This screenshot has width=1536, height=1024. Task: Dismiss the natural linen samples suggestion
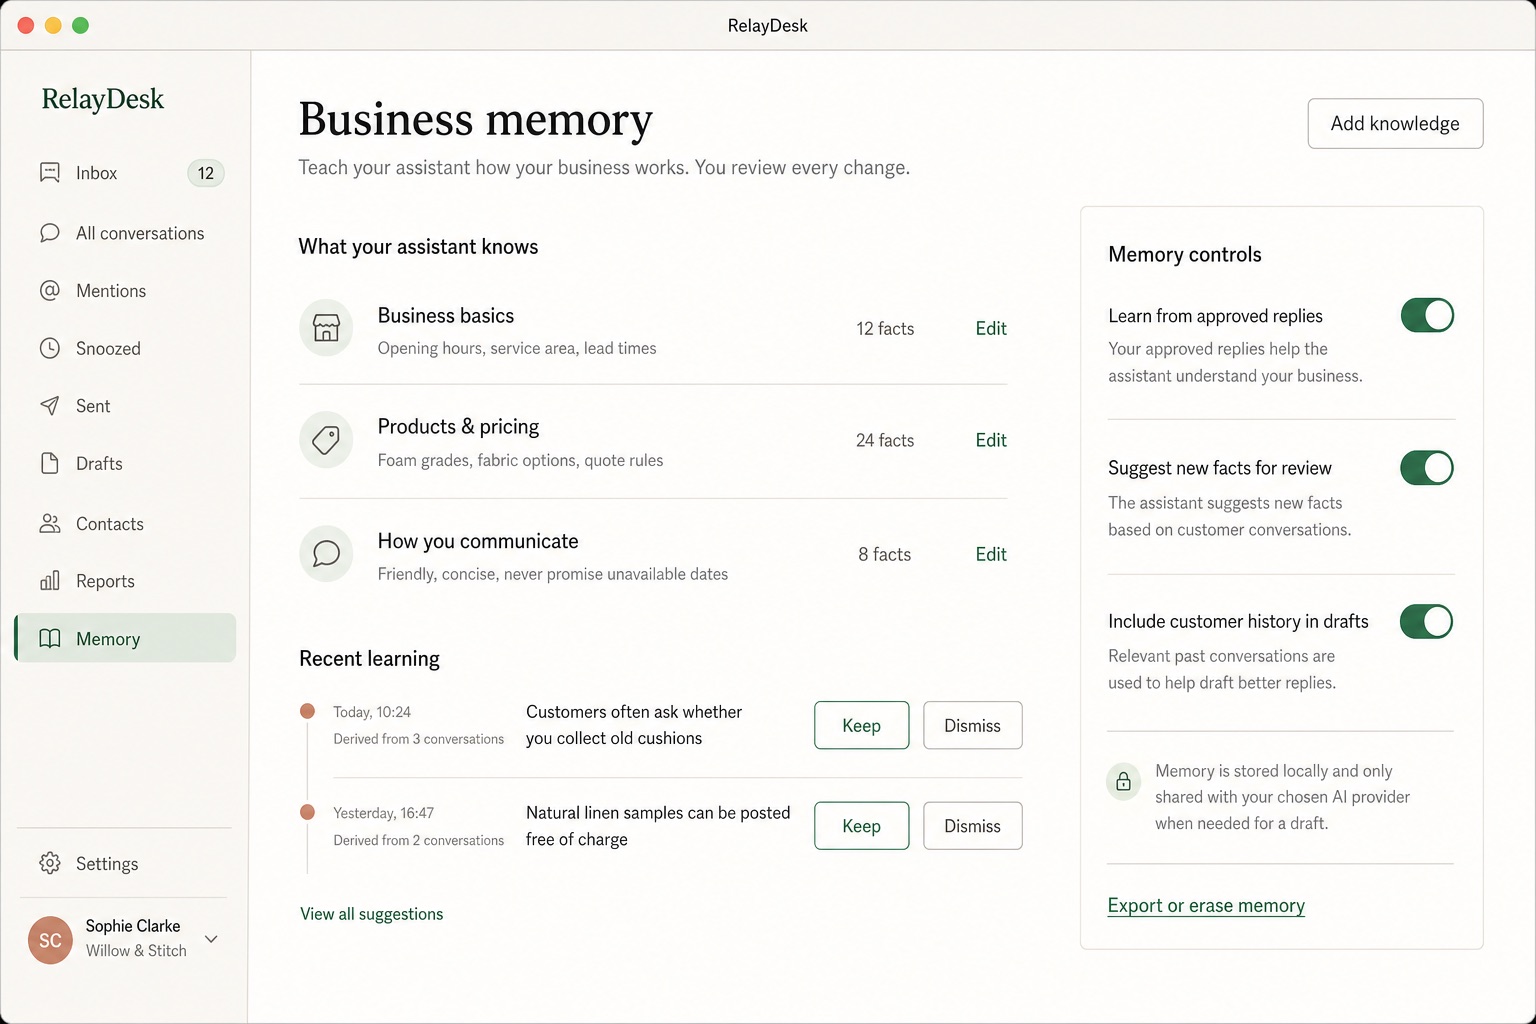coord(972,826)
